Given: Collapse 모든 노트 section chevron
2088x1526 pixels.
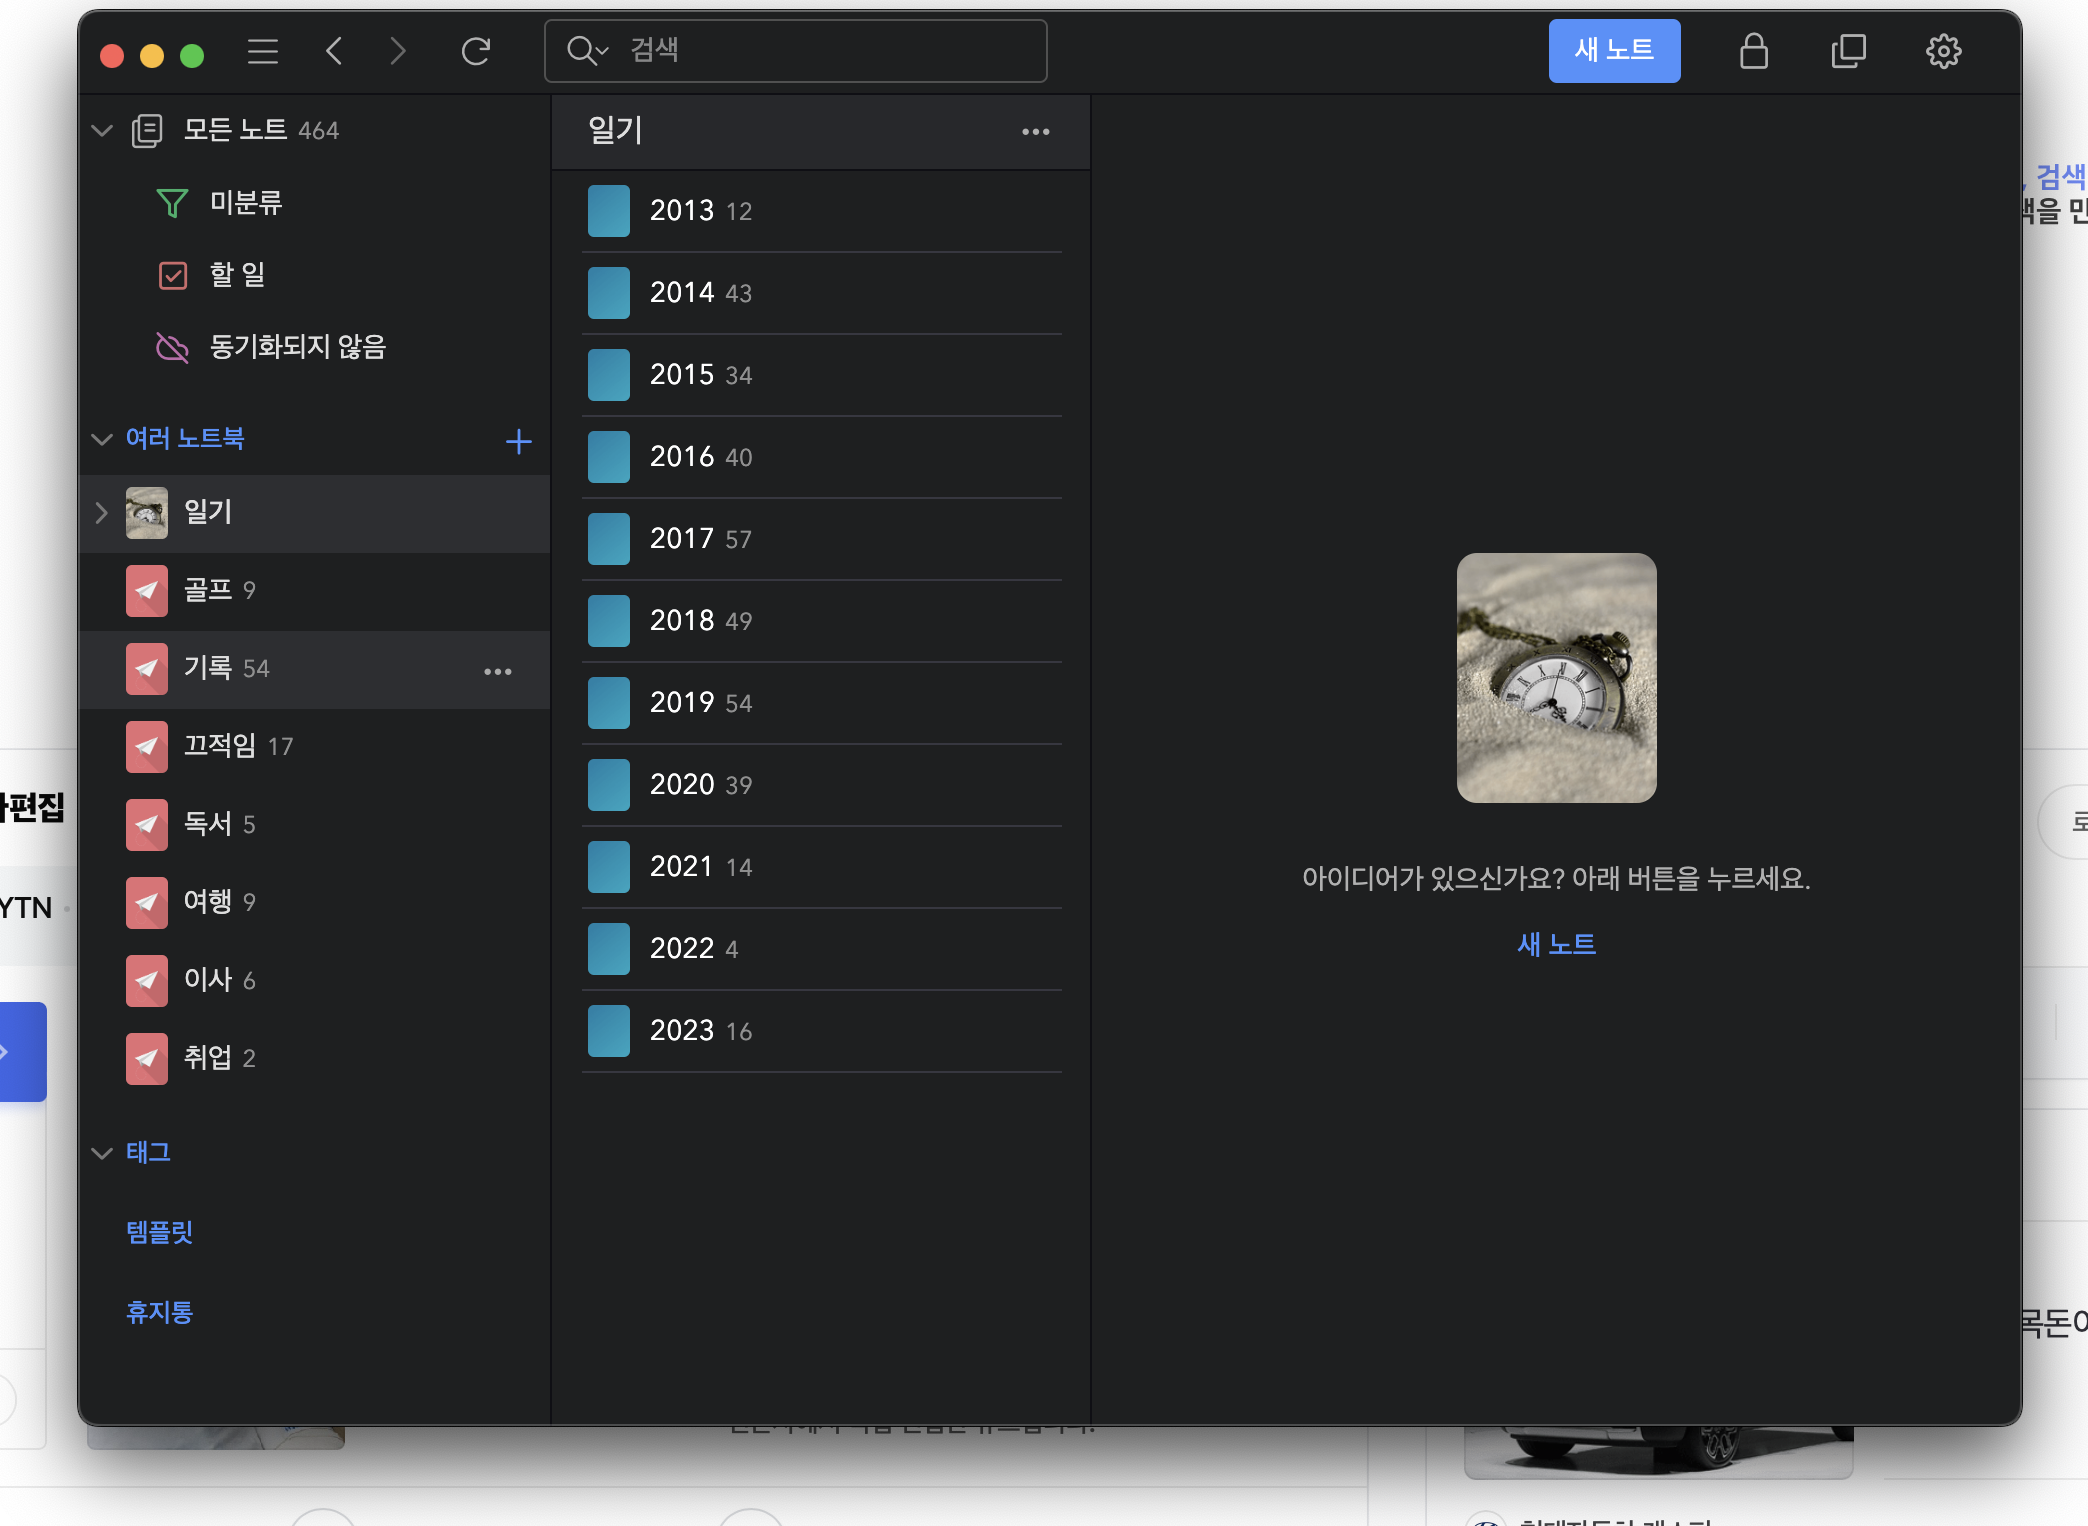Looking at the screenshot, I should point(102,131).
